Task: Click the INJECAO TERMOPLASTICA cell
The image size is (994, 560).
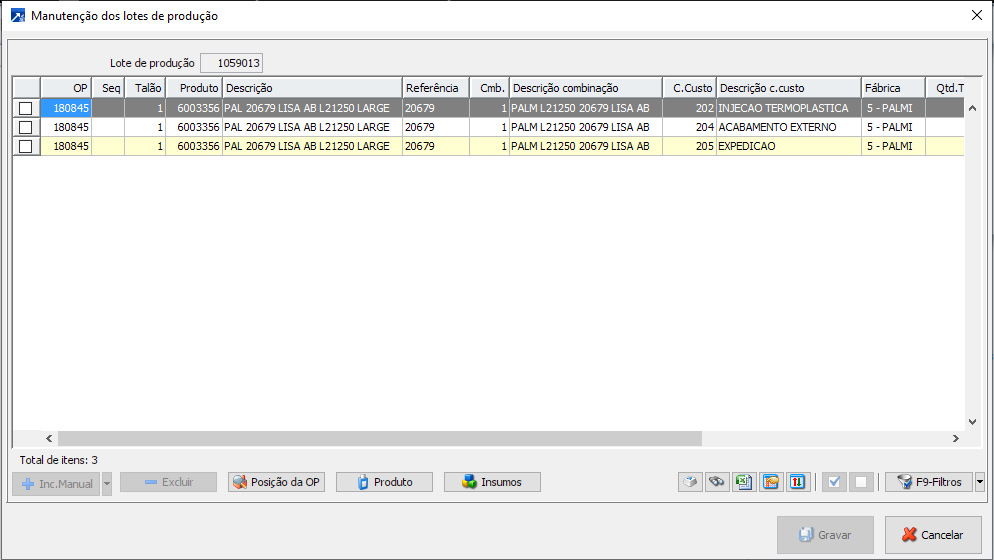Action: (x=789, y=108)
